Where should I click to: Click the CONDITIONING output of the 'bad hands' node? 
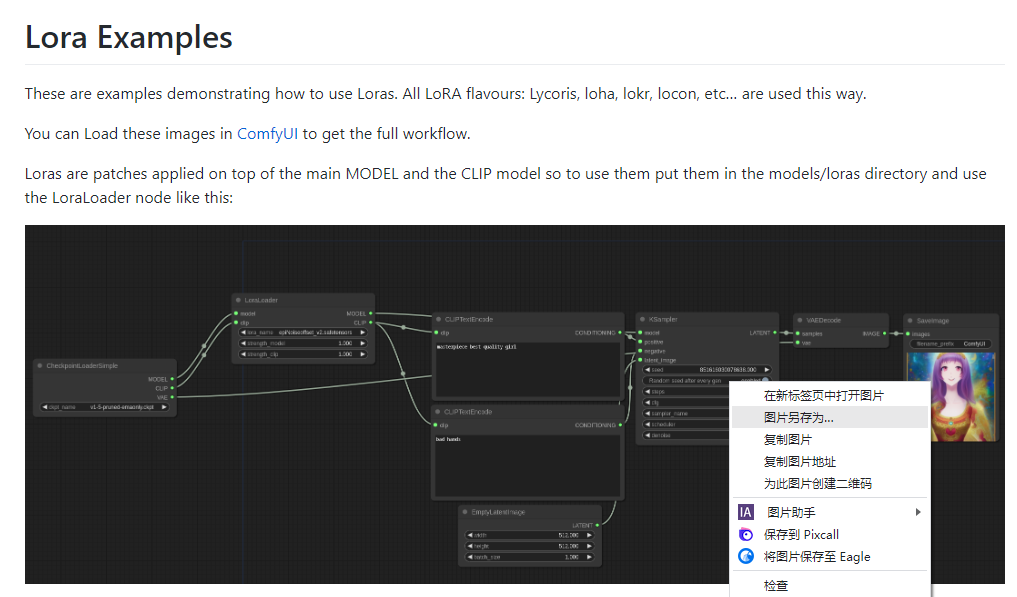(x=620, y=425)
